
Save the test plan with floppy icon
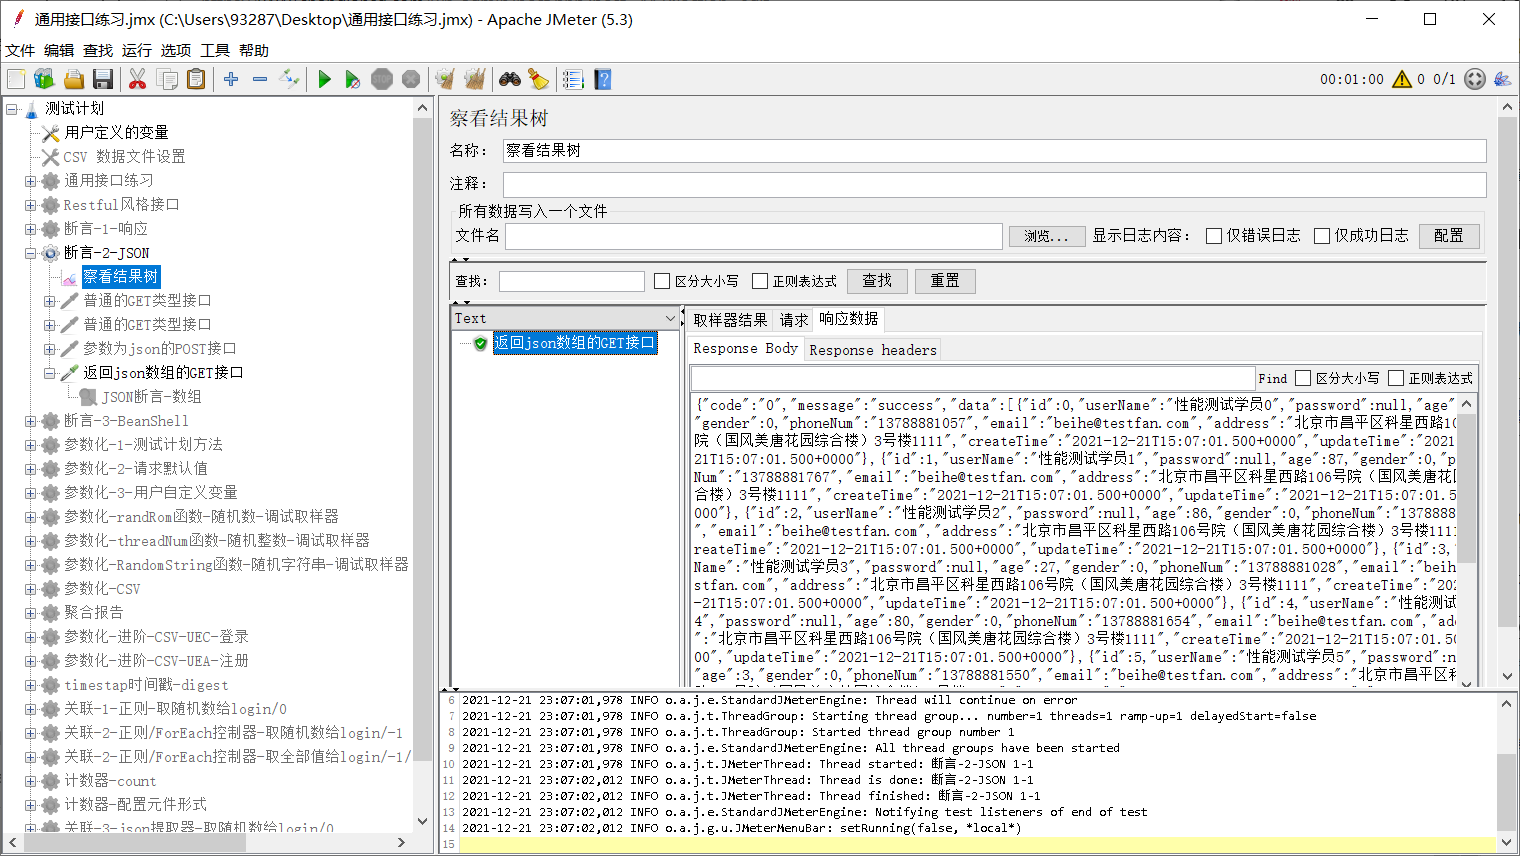point(102,79)
